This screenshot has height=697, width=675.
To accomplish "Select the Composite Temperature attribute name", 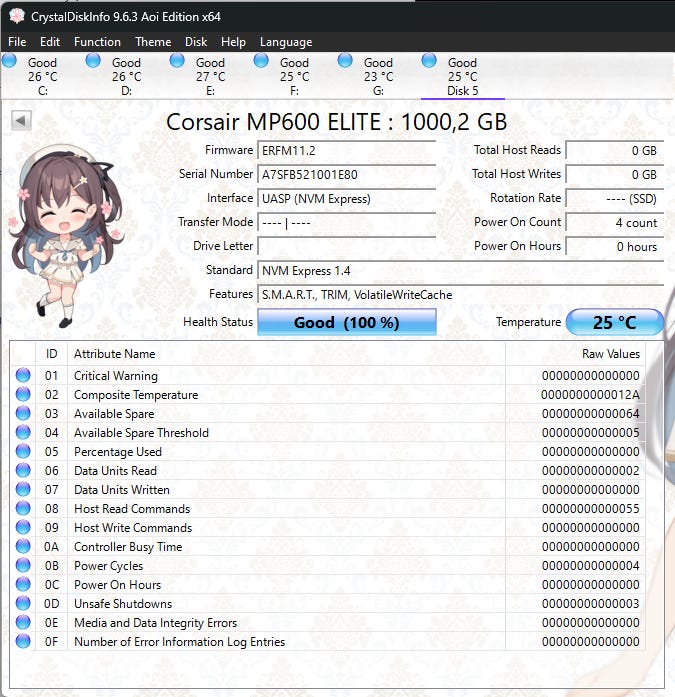I will click(136, 395).
